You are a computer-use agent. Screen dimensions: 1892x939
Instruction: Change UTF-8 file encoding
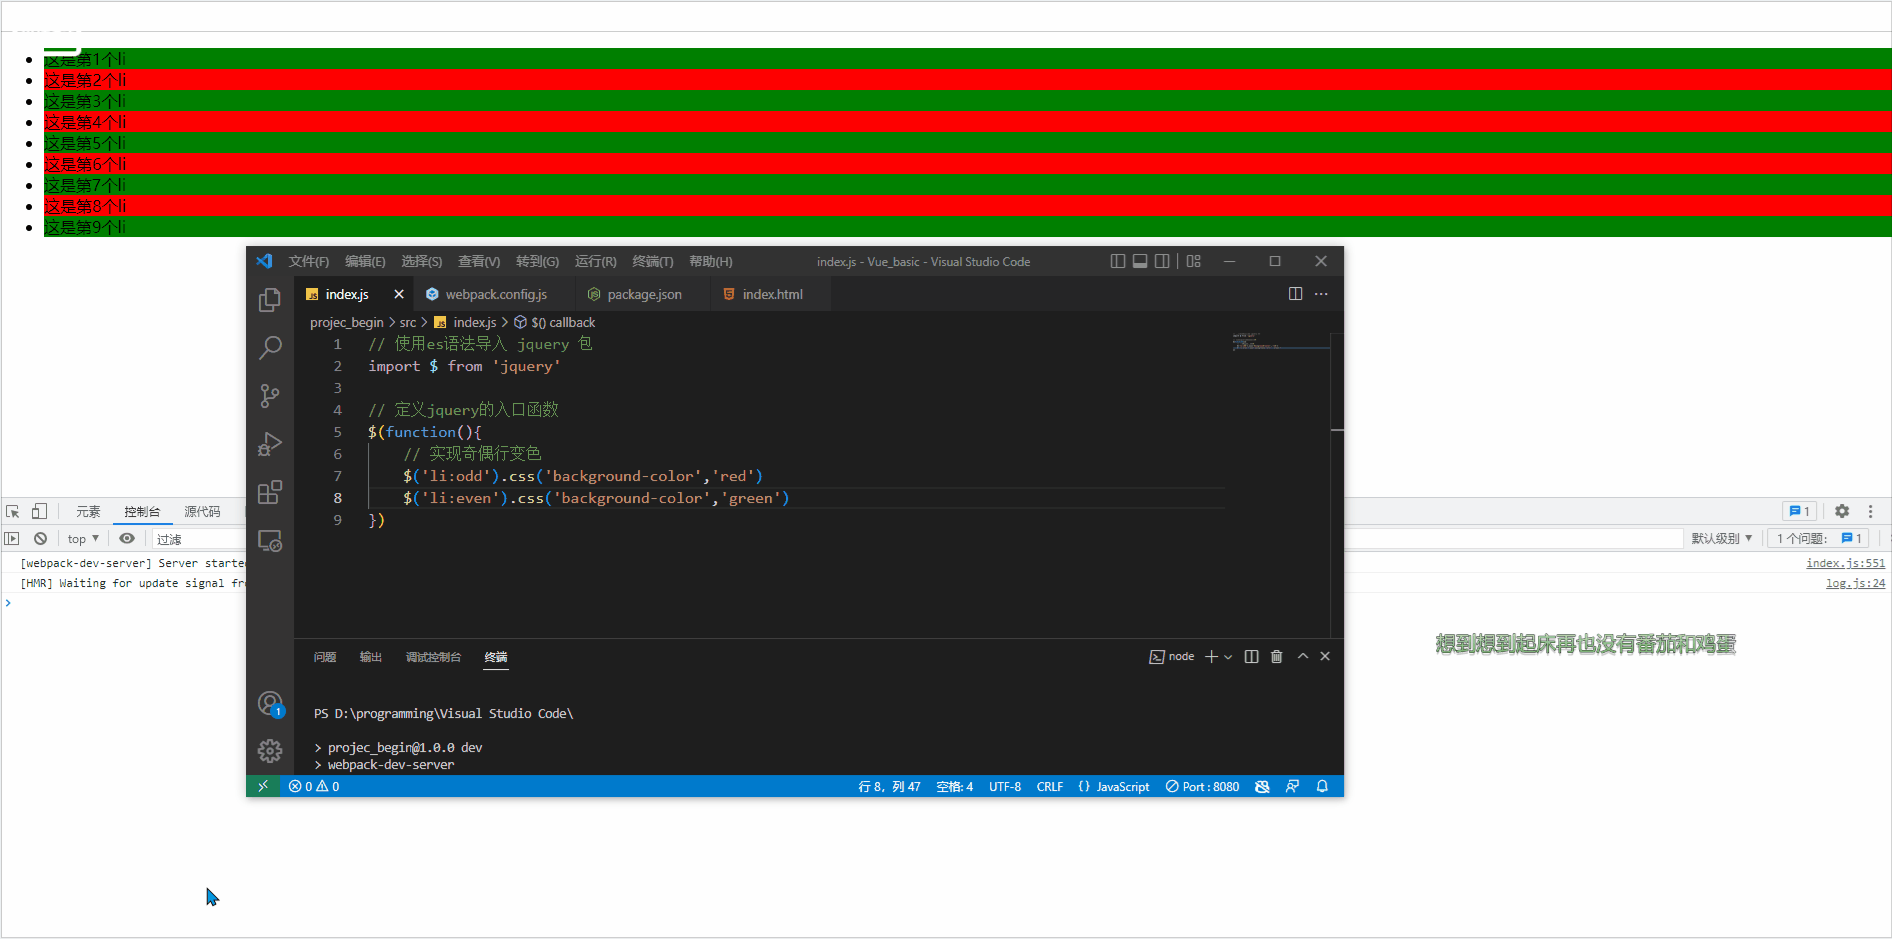pyautogui.click(x=1005, y=787)
